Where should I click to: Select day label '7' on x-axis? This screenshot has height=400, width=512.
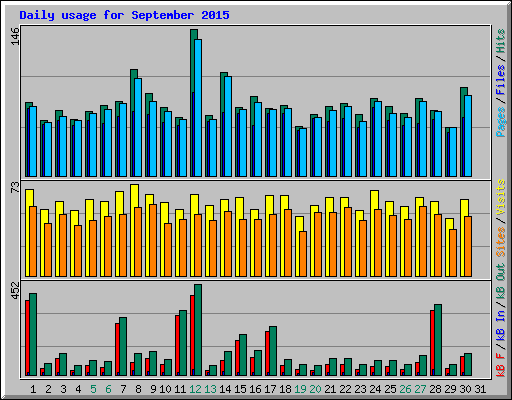click(x=123, y=389)
